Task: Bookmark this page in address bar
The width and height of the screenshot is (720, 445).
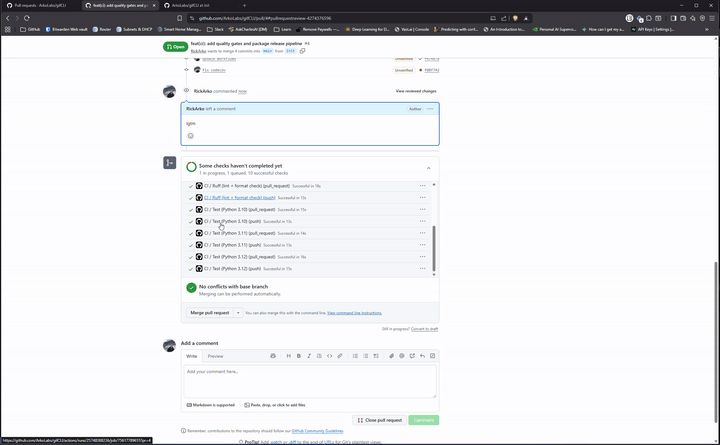Action: click(x=180, y=18)
